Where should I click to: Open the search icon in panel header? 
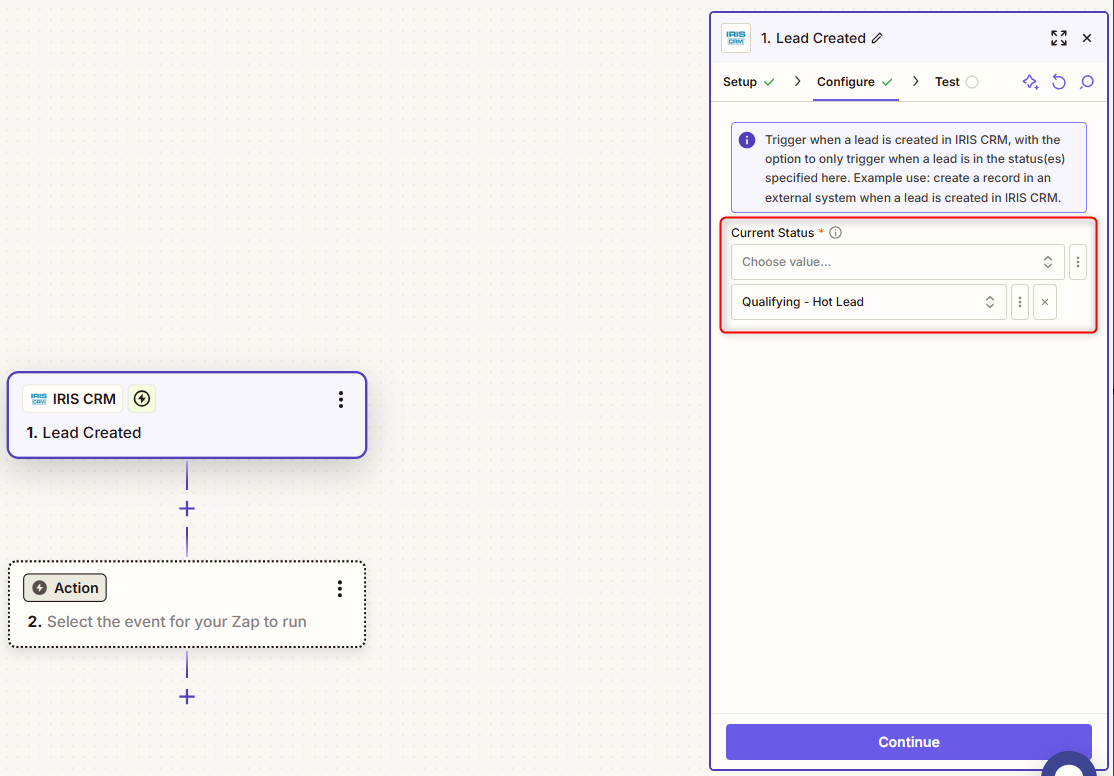(x=1087, y=82)
